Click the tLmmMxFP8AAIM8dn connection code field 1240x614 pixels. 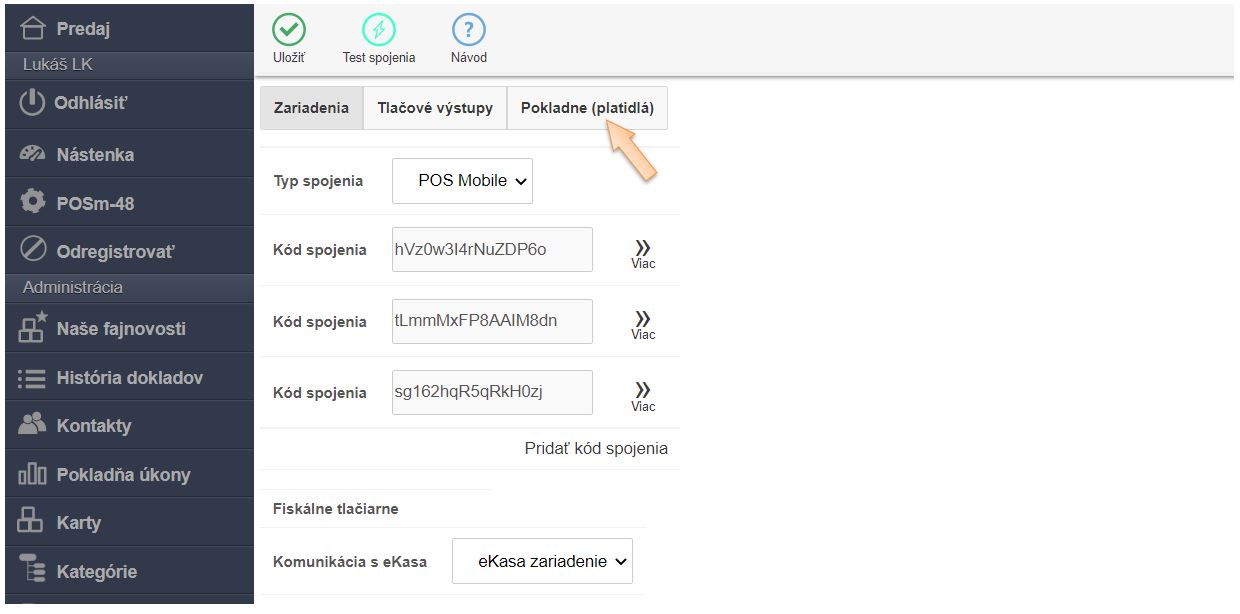[x=492, y=321]
